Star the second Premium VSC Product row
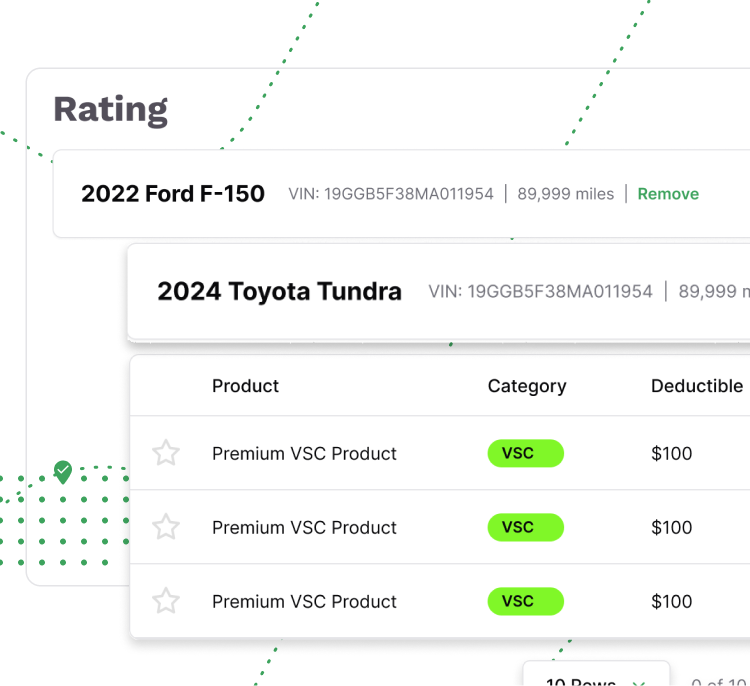 166,527
